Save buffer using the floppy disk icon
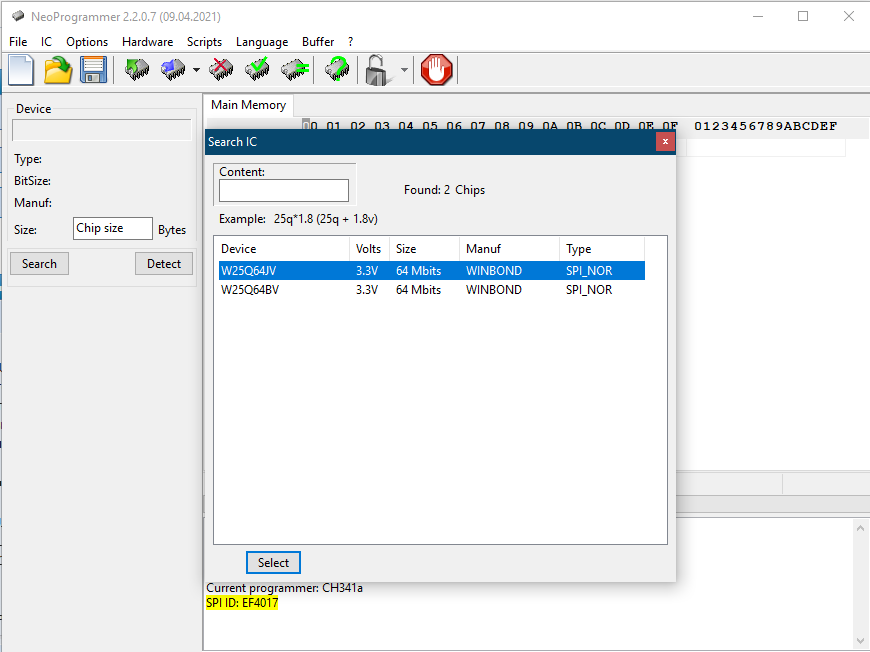This screenshot has width=870, height=652. pos(93,70)
